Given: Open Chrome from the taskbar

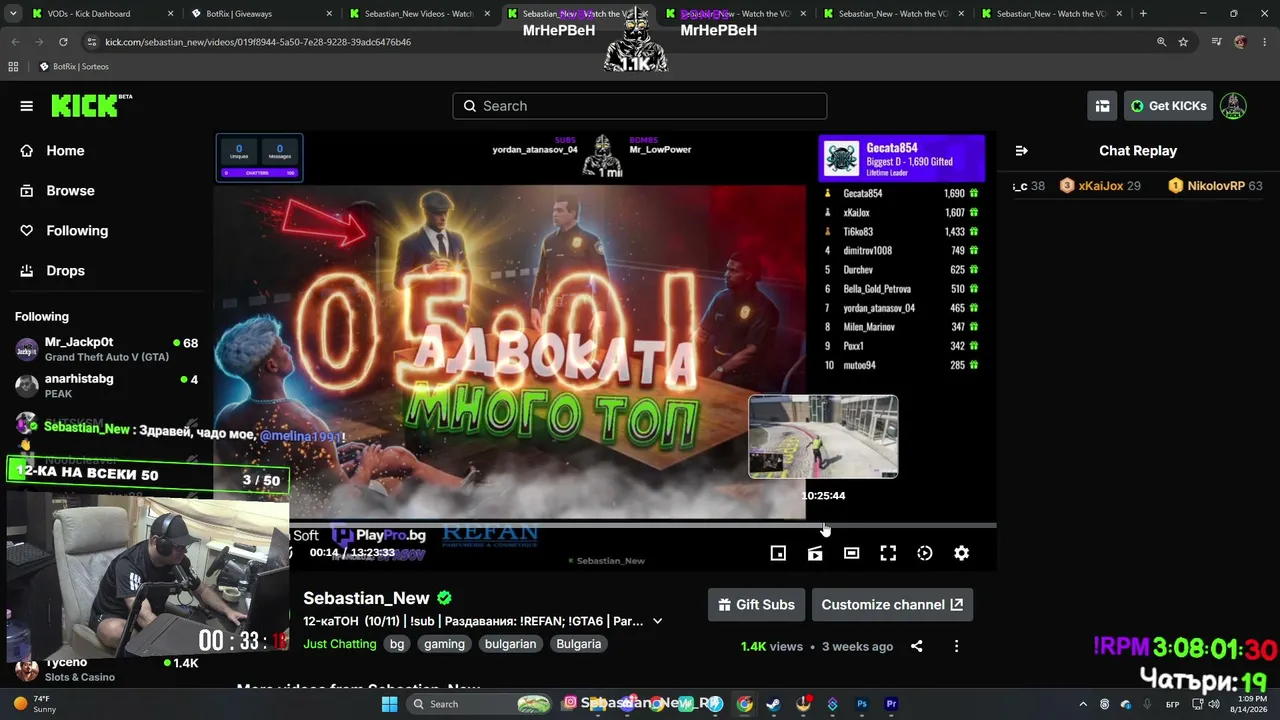Looking at the screenshot, I should click(744, 704).
